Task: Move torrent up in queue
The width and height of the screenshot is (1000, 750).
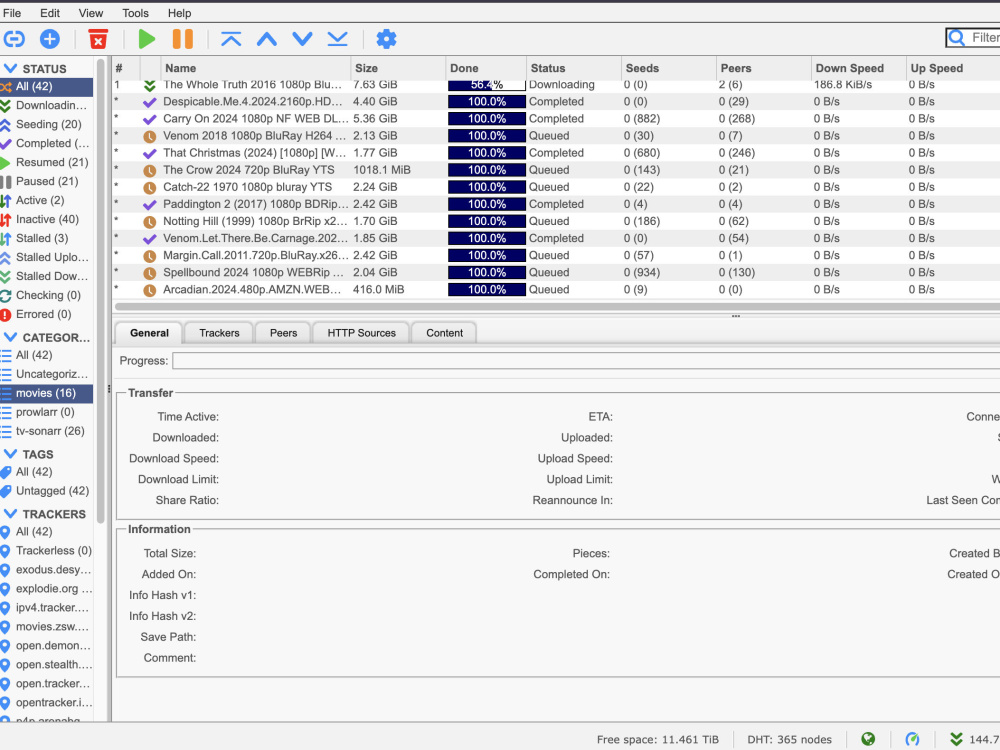Action: tap(267, 39)
